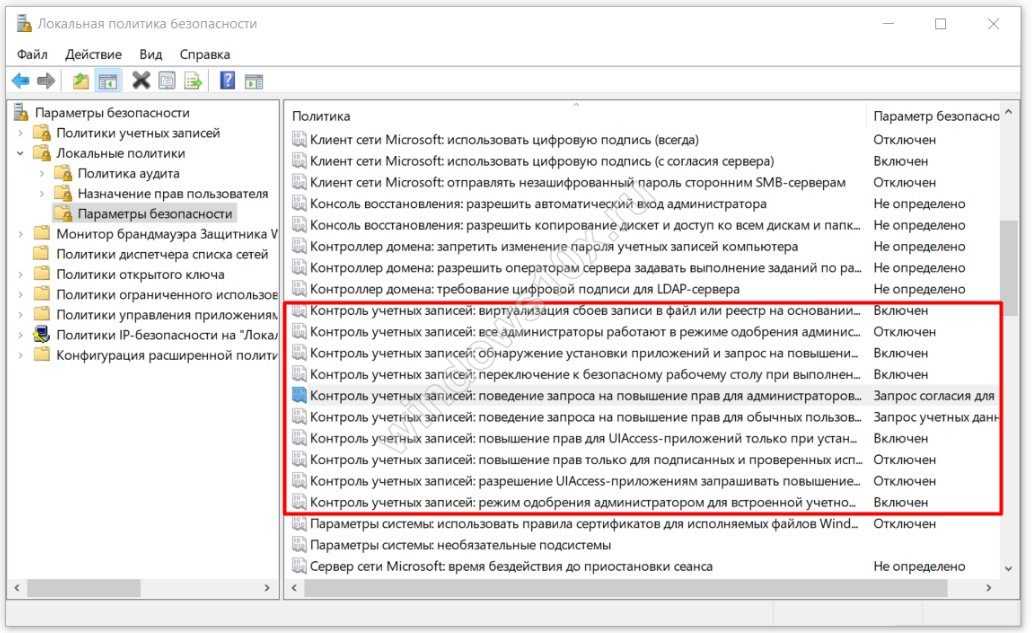Open the Properties toolbar icon
Viewport: 1032px width, 633px height.
point(167,81)
